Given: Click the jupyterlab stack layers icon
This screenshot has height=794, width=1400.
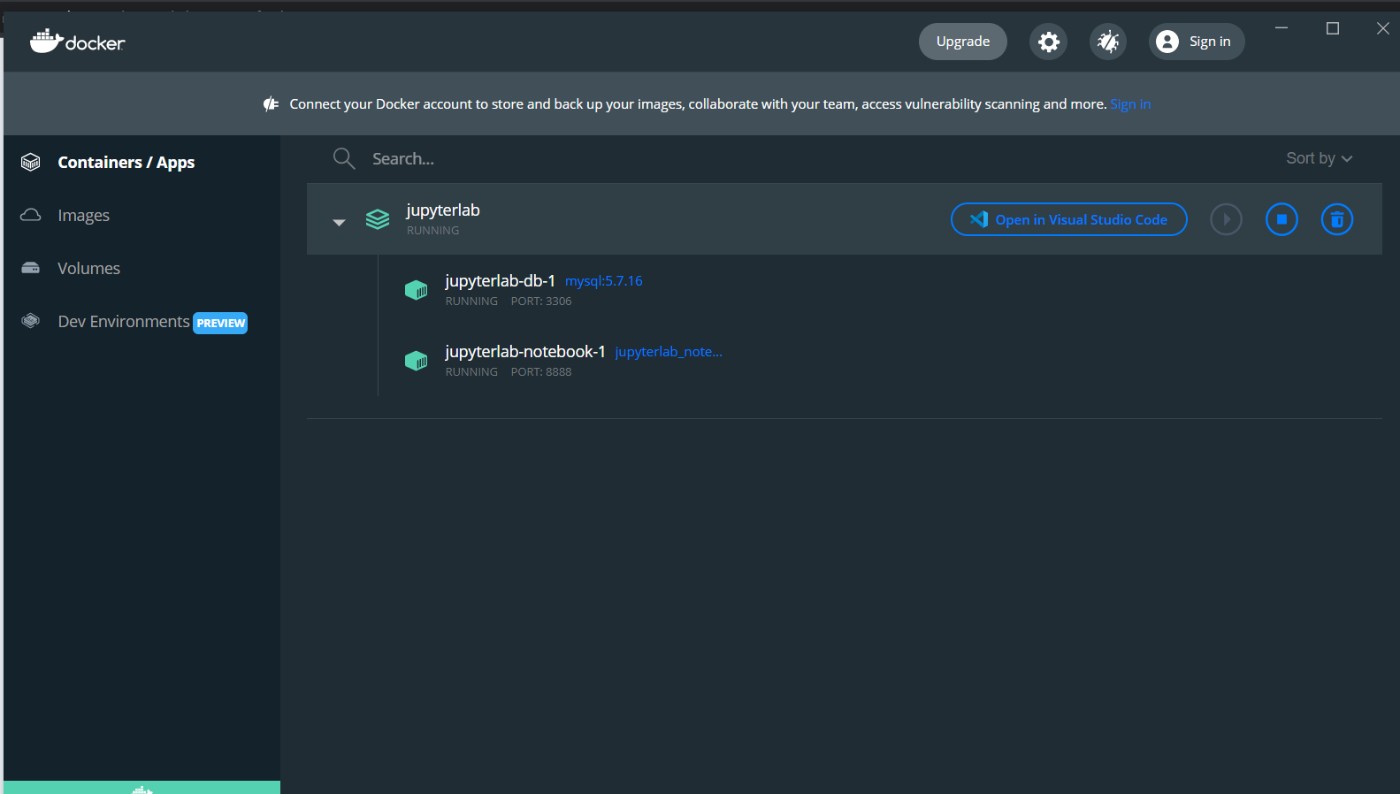Looking at the screenshot, I should tap(377, 220).
